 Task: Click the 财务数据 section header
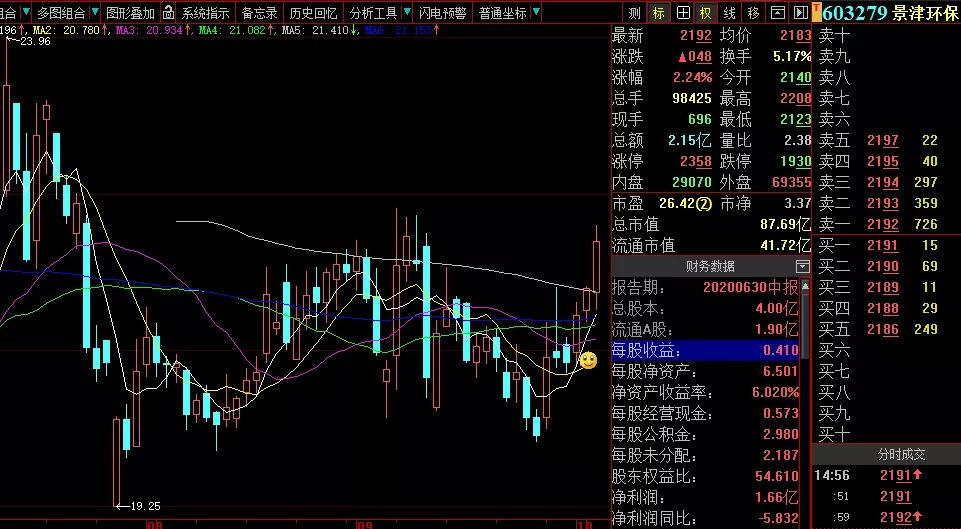click(710, 266)
